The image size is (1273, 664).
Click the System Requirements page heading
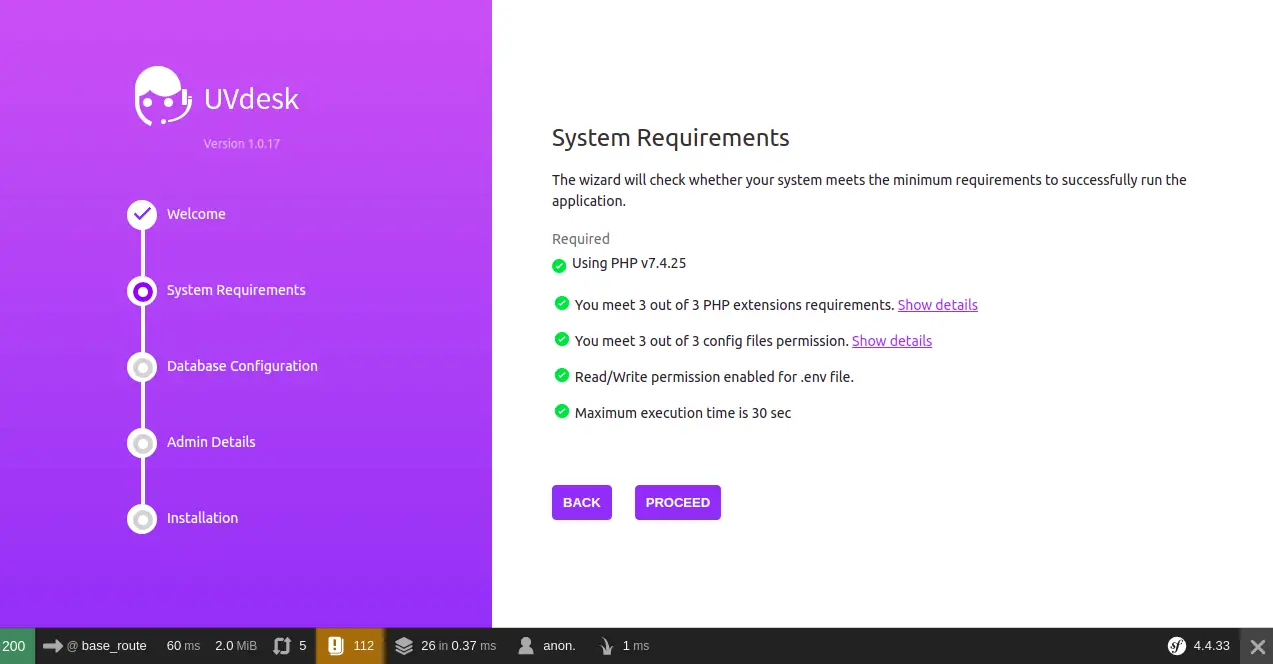671,138
